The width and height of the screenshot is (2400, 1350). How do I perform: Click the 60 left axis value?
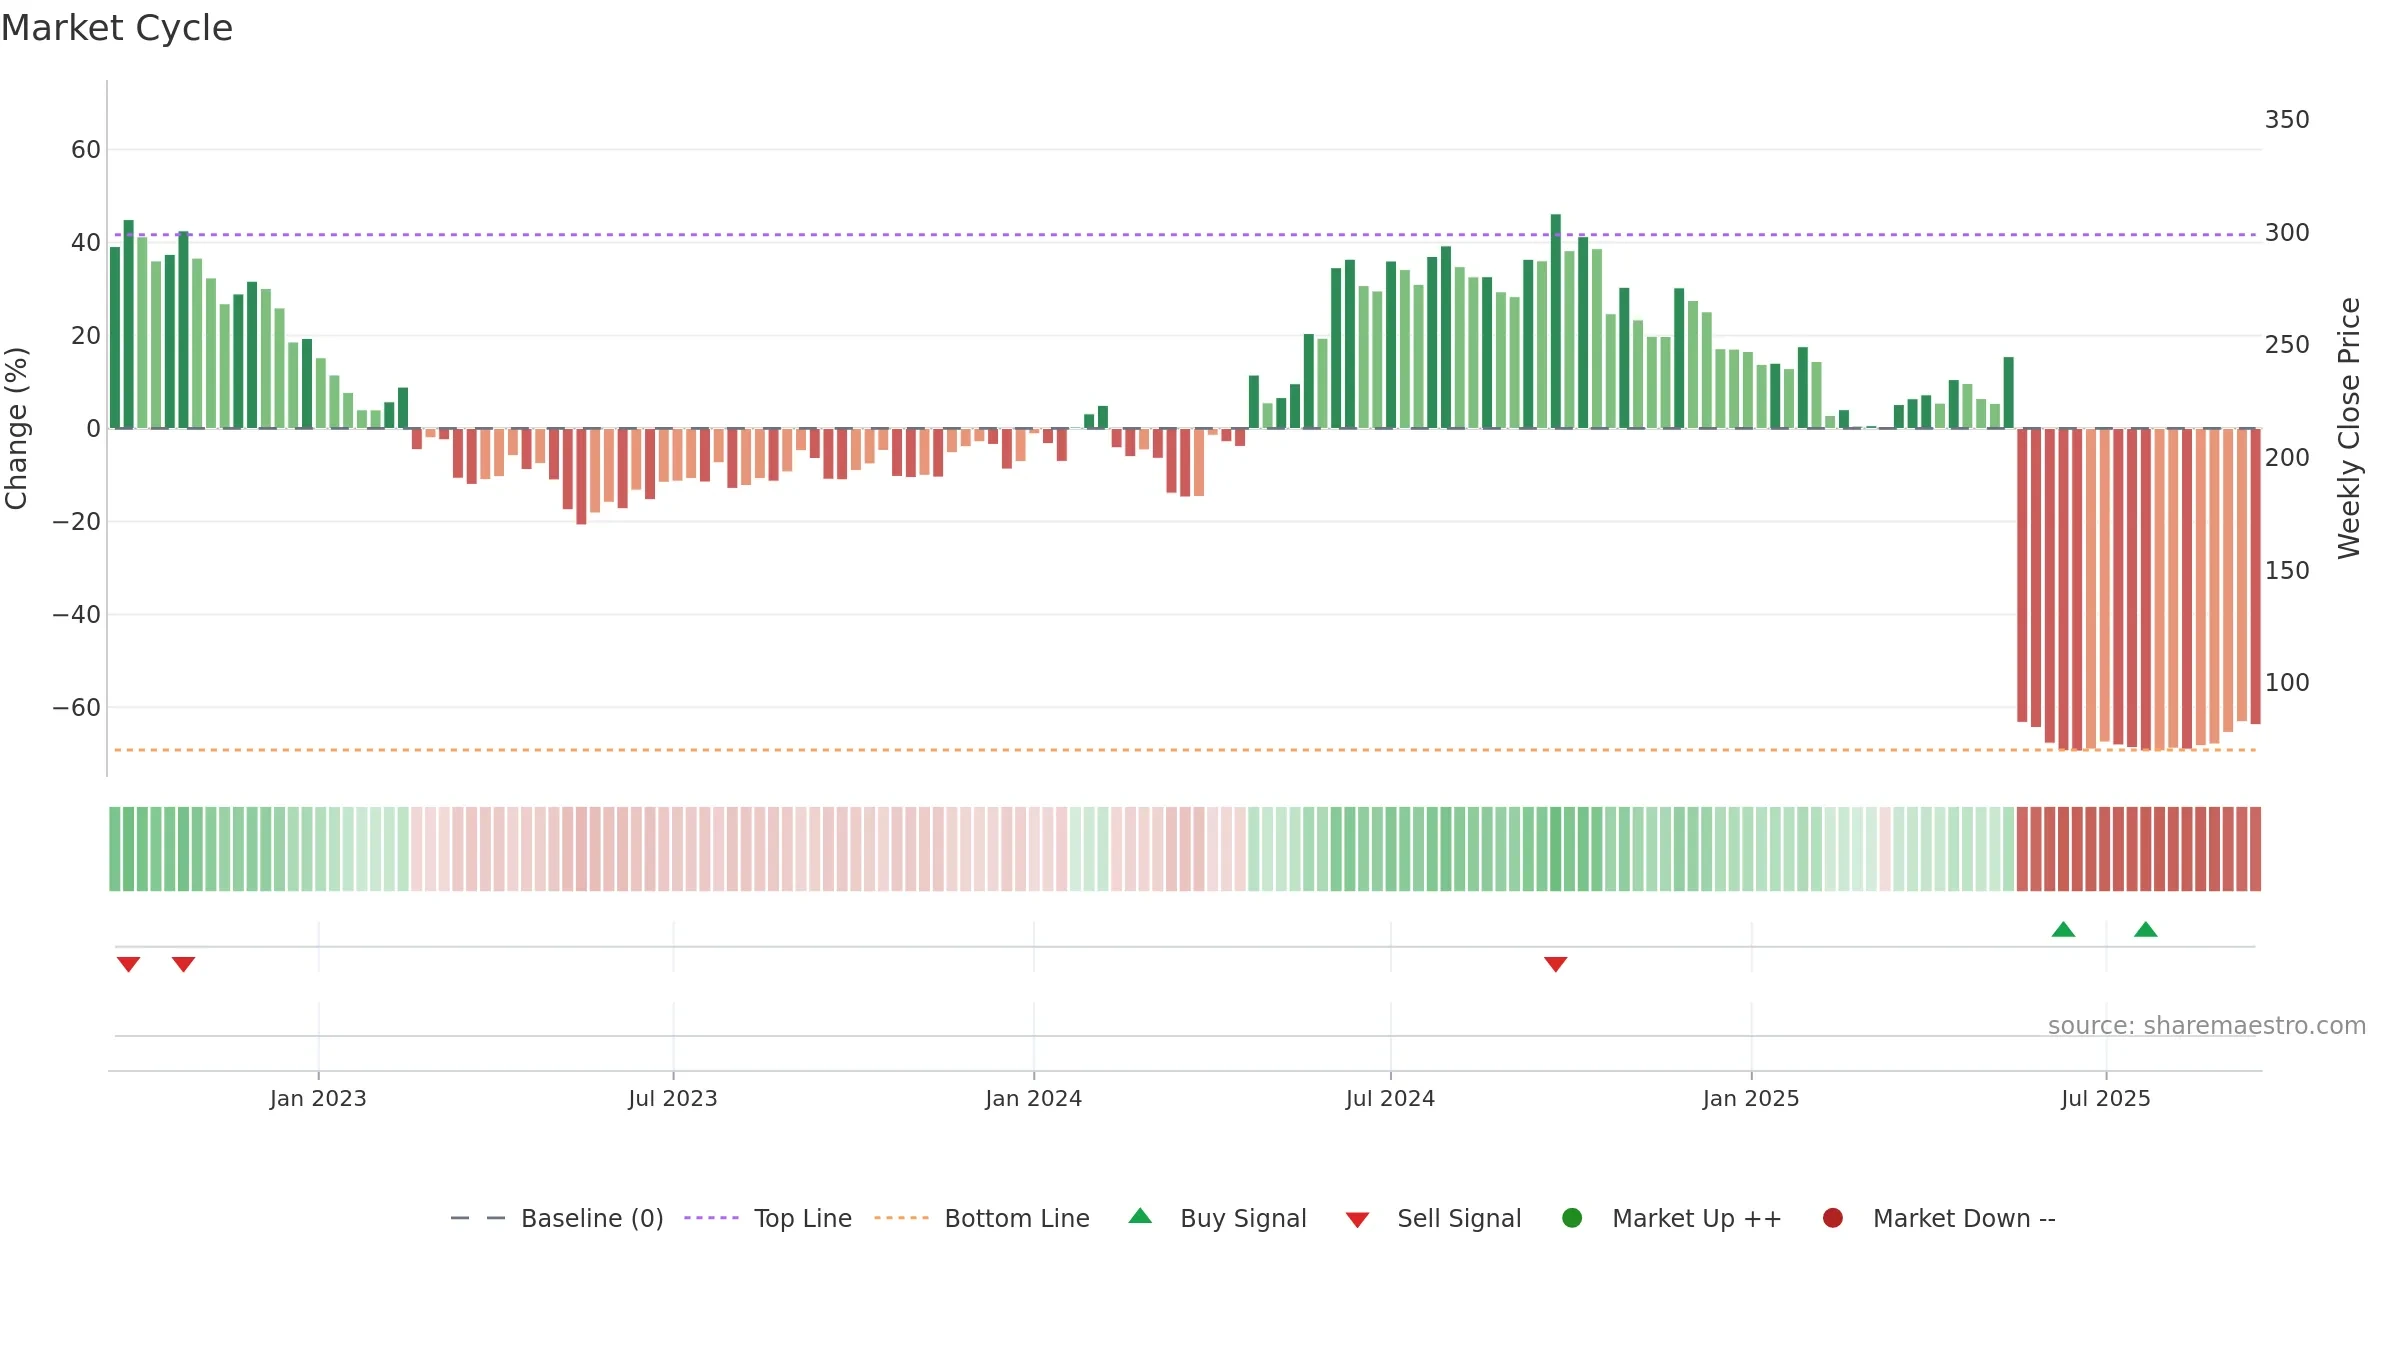(86, 150)
